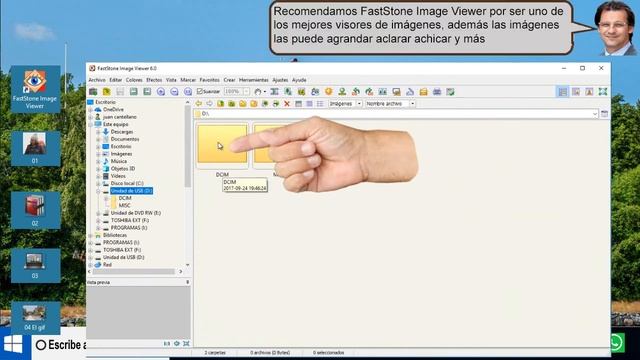Open the 100% zoom level dropdown
640x360 pixels.
246,91
